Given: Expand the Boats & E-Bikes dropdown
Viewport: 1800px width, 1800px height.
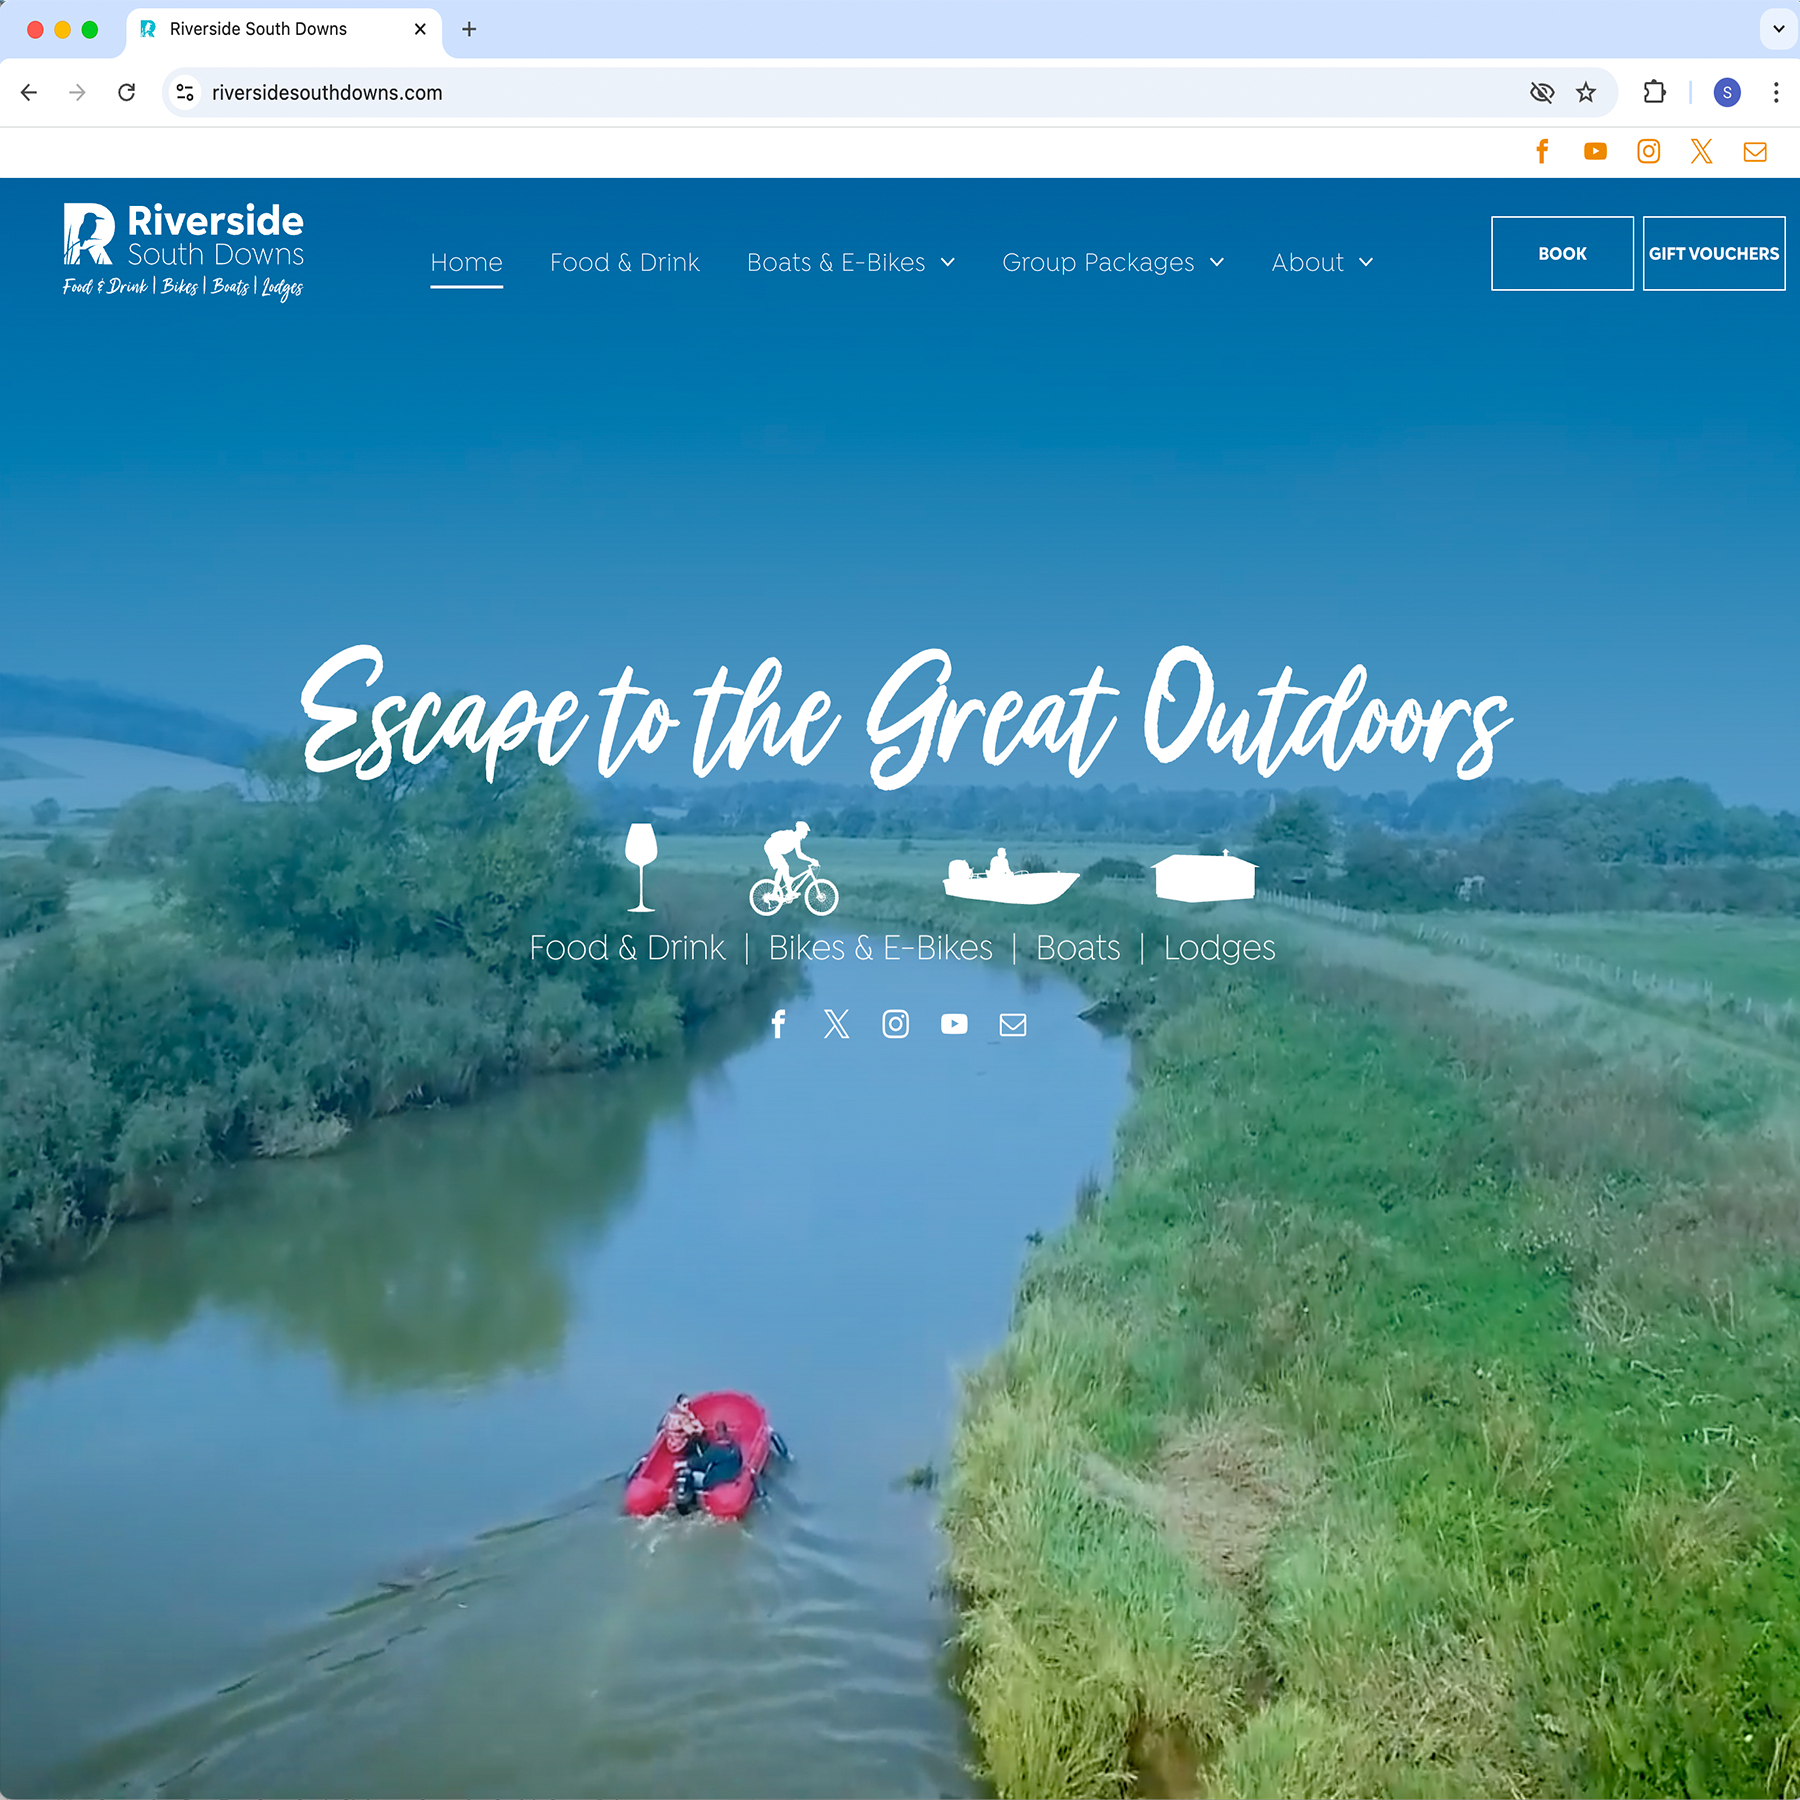Looking at the screenshot, I should [850, 262].
